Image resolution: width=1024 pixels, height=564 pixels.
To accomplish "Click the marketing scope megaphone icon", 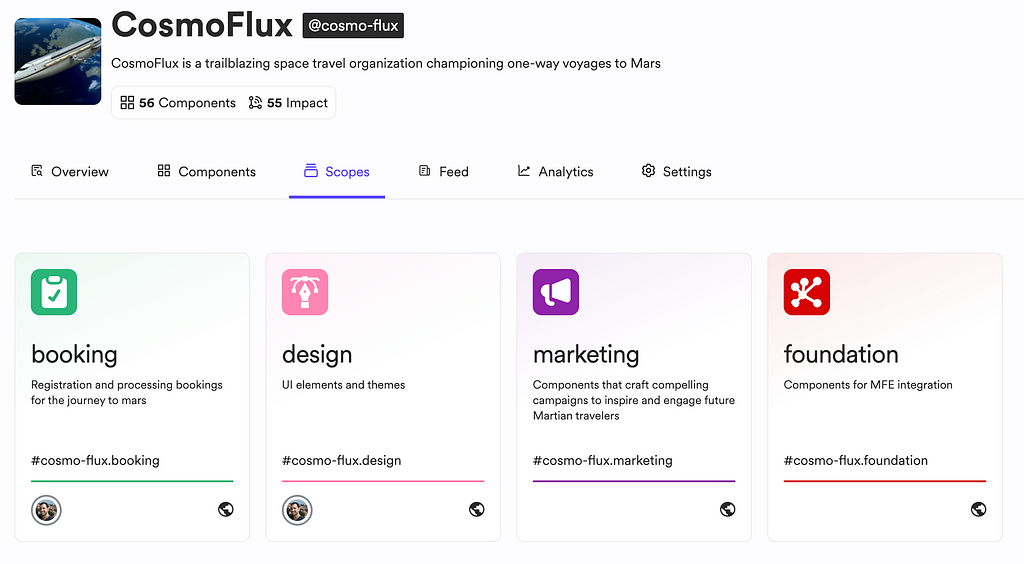I will point(556,292).
